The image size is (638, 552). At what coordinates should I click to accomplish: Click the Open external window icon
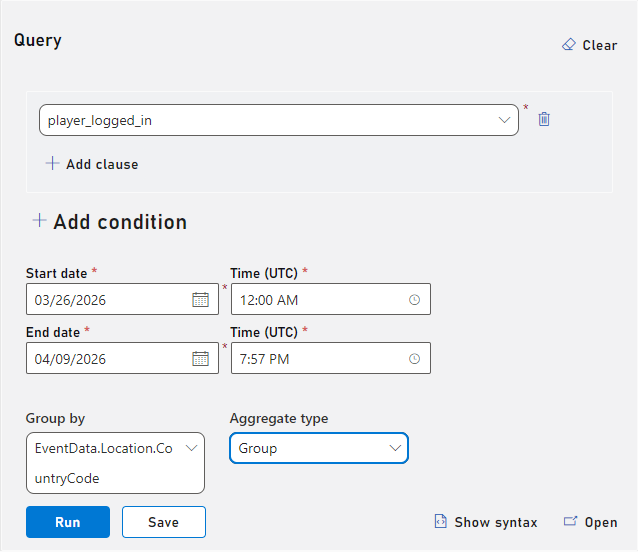(x=570, y=521)
